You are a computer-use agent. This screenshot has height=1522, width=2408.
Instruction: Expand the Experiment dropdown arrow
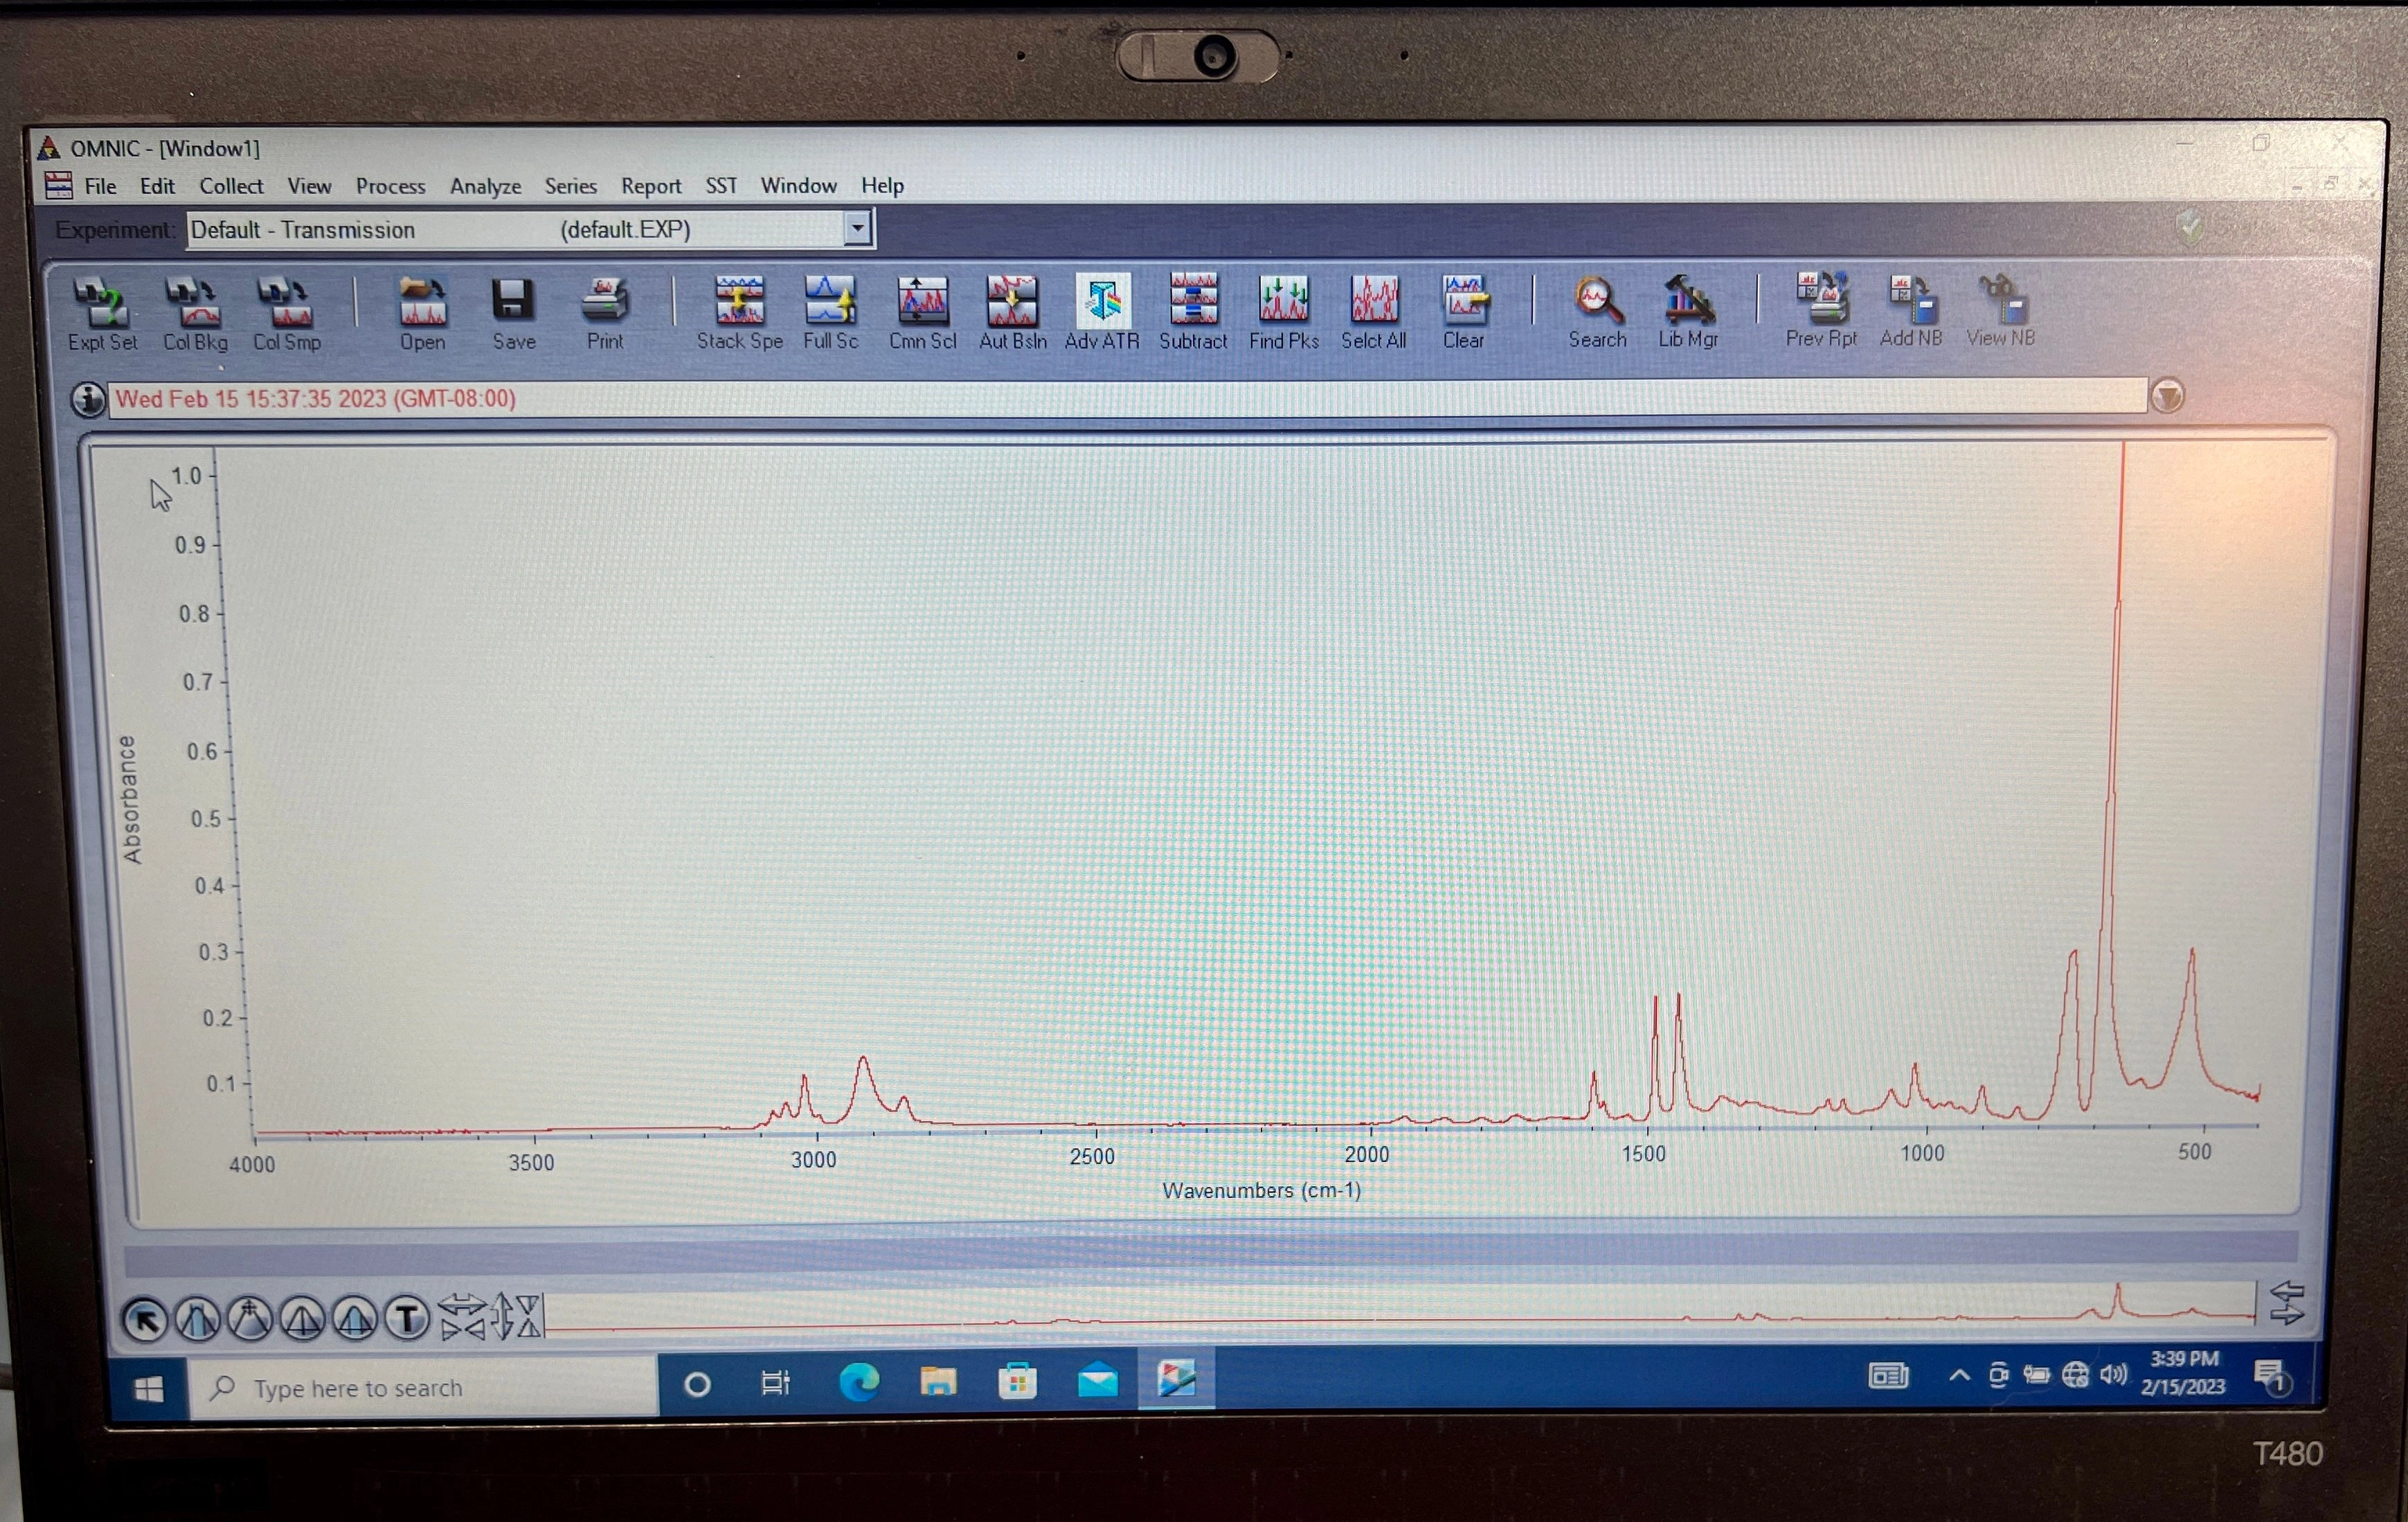pos(857,229)
